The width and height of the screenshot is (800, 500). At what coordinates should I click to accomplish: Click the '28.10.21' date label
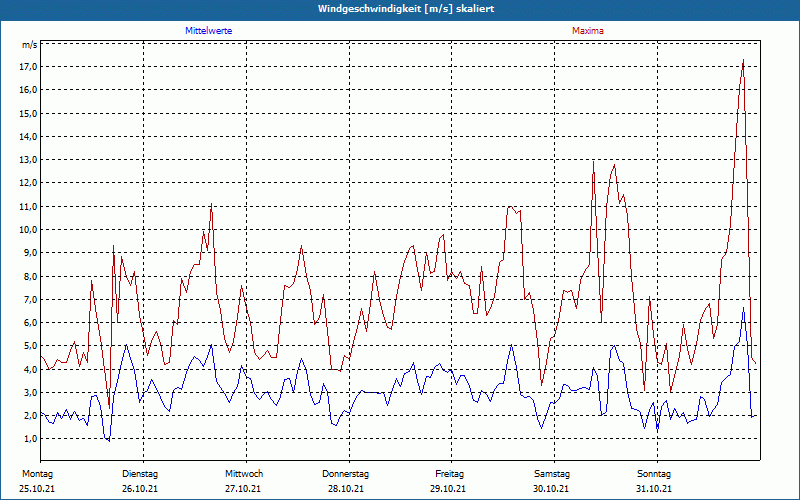346,489
